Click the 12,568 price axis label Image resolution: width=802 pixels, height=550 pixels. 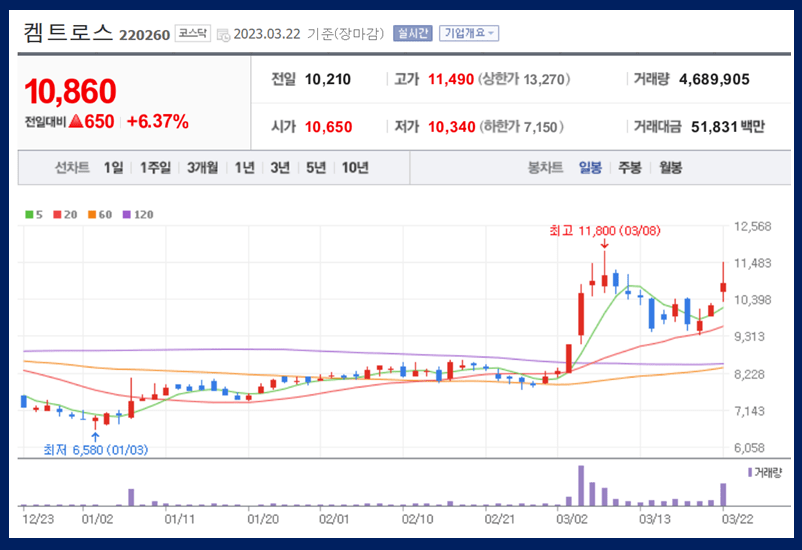[752, 226]
